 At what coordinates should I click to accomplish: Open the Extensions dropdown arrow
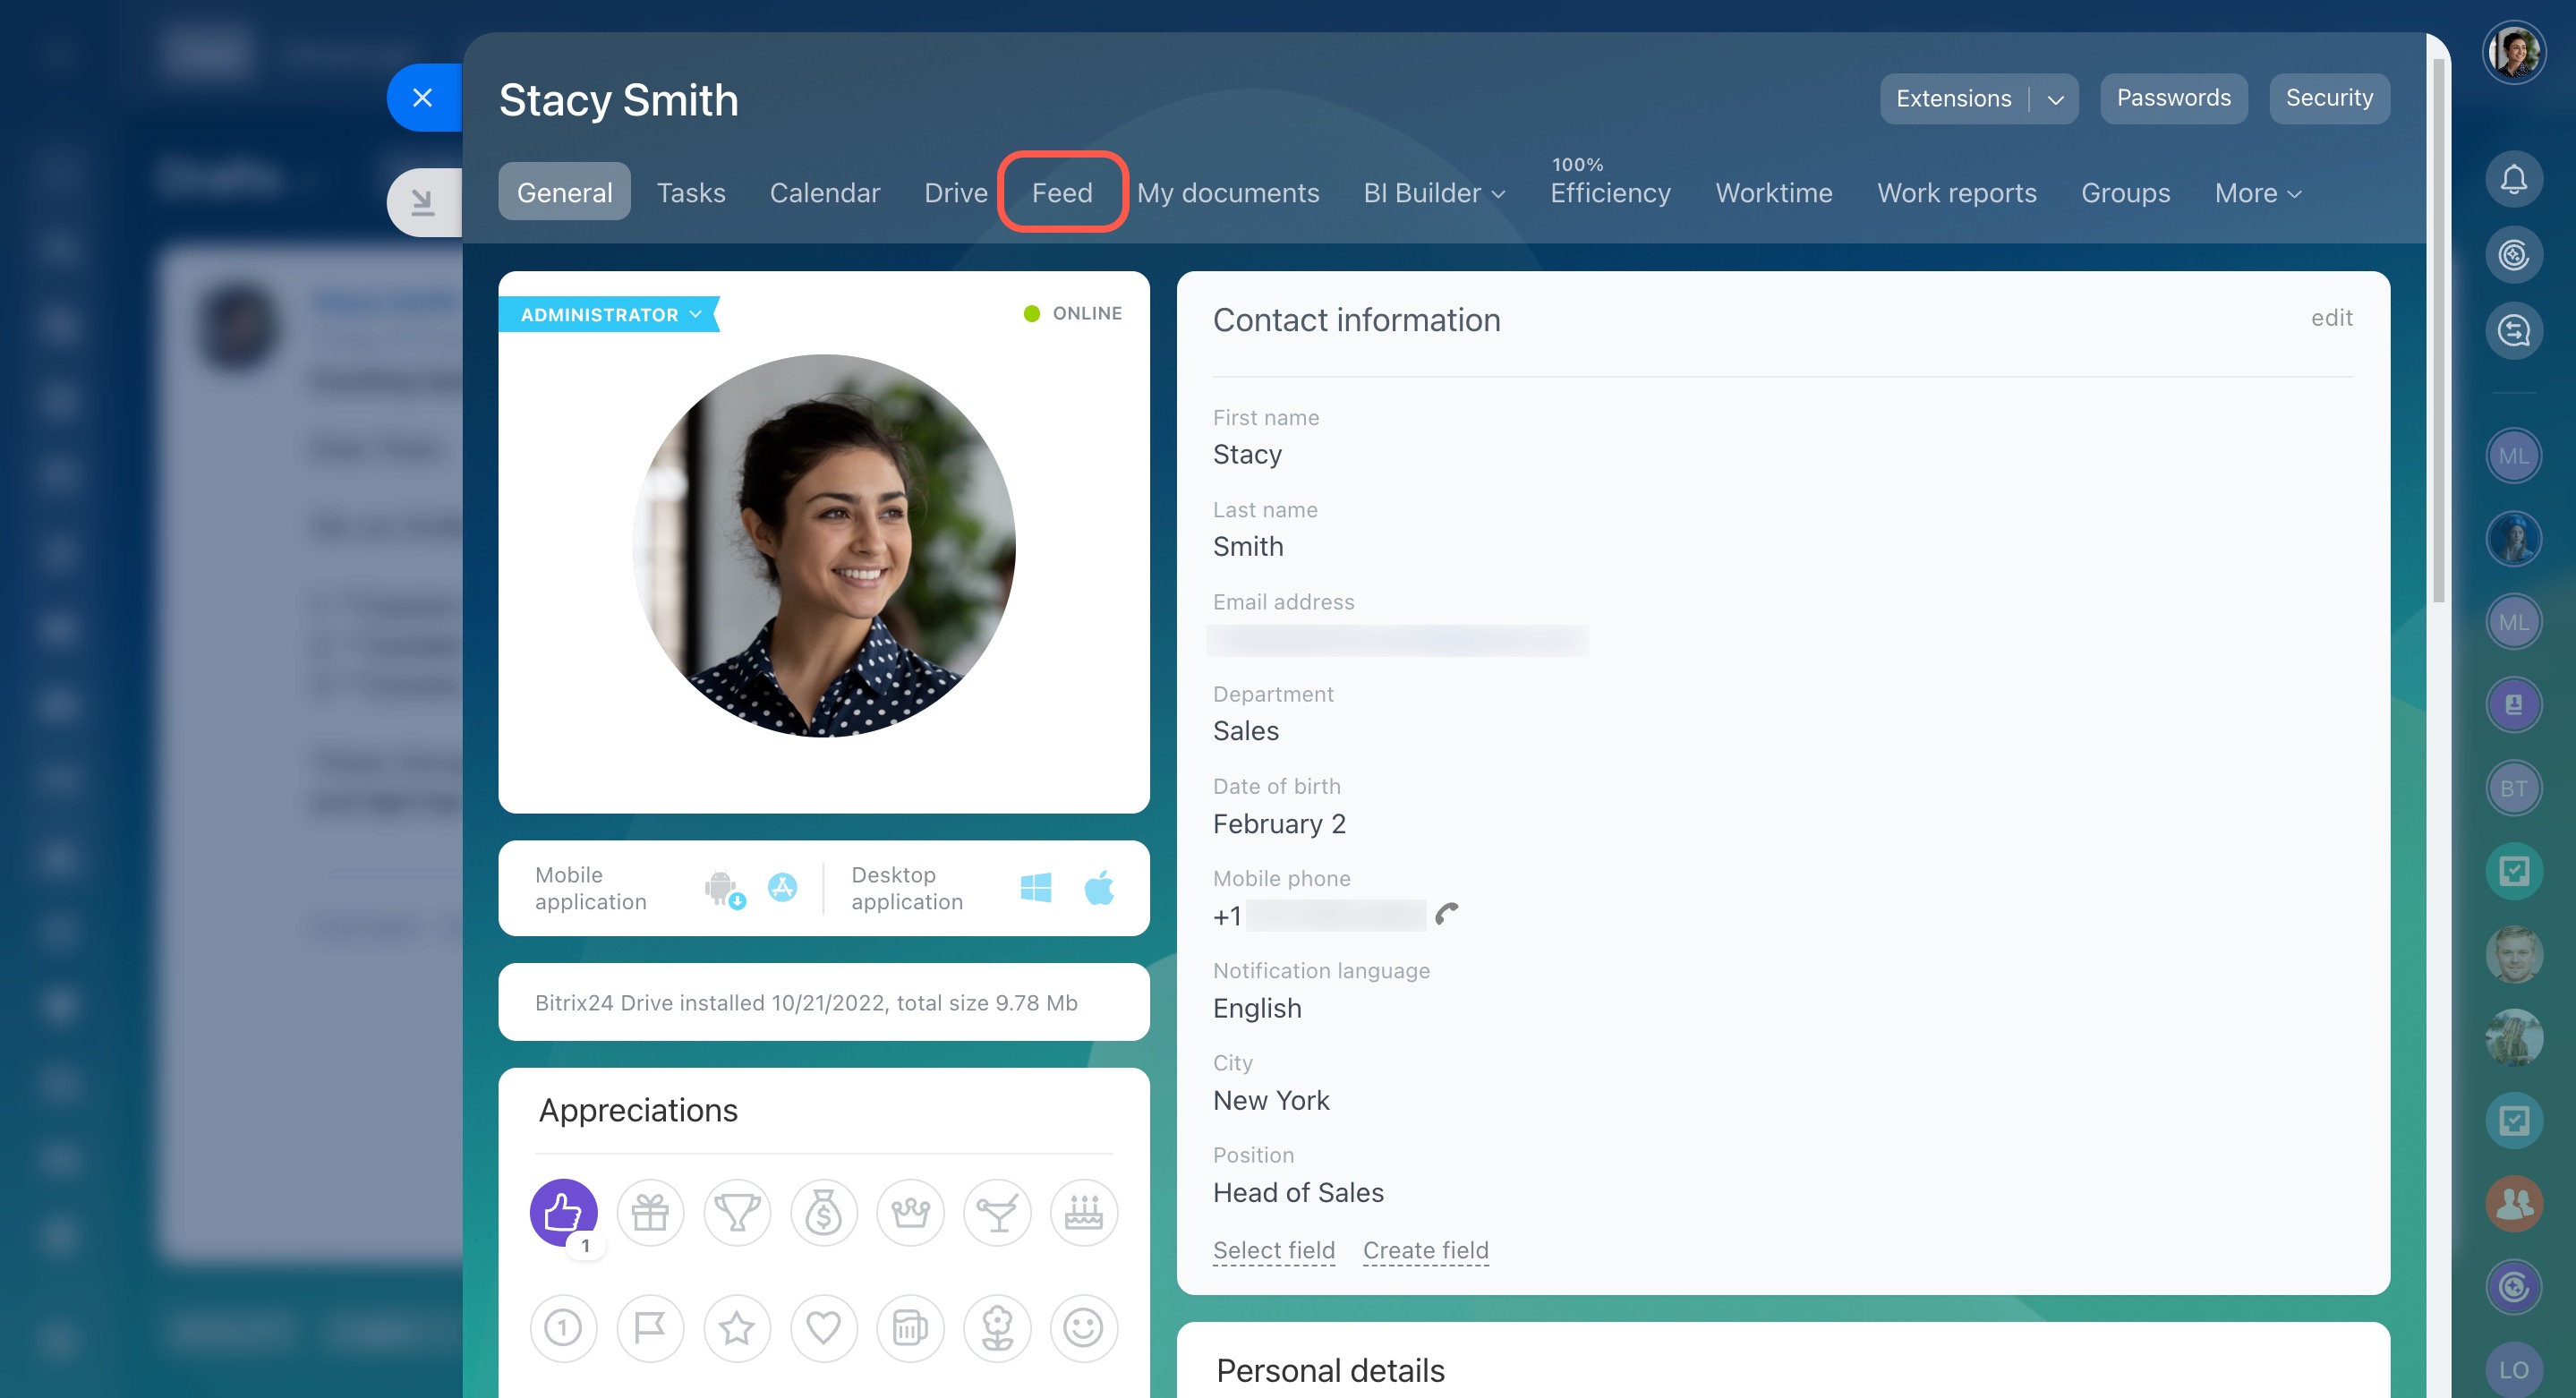click(x=2056, y=99)
